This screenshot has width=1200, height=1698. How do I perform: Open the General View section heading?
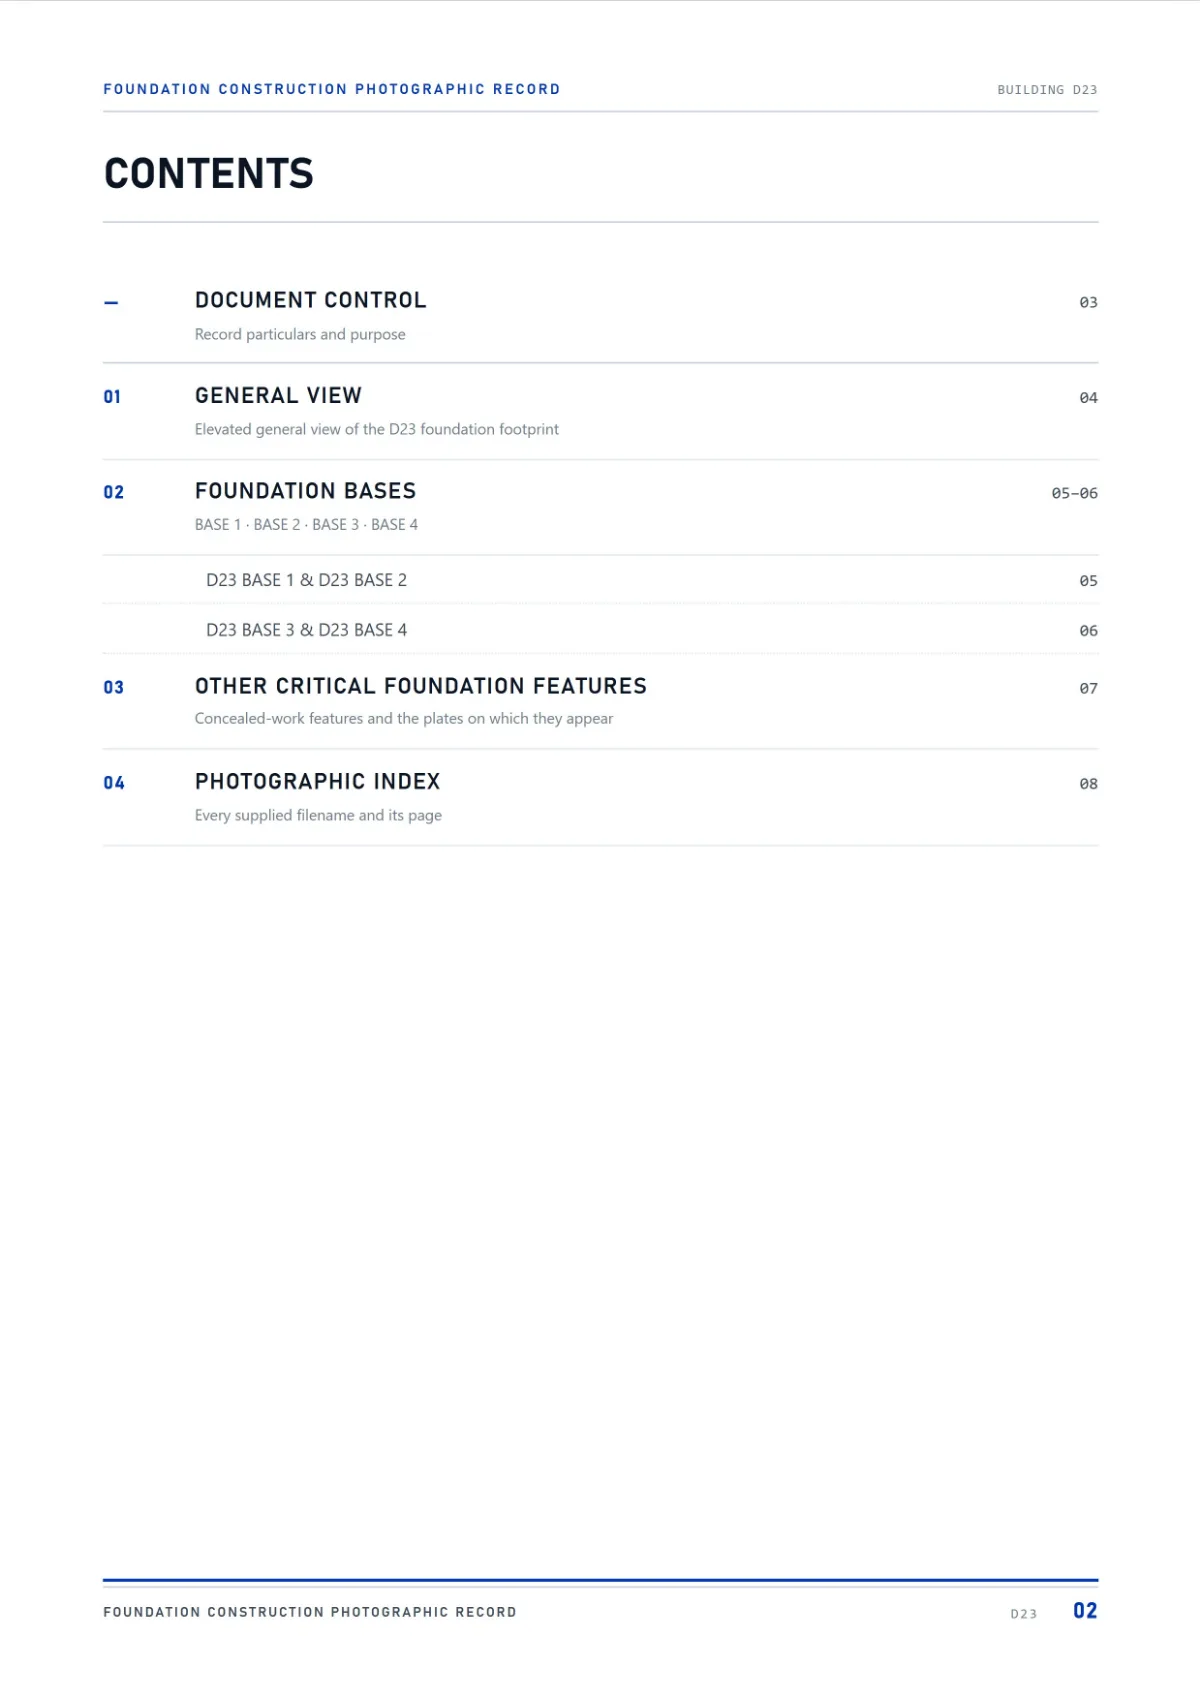tap(278, 395)
